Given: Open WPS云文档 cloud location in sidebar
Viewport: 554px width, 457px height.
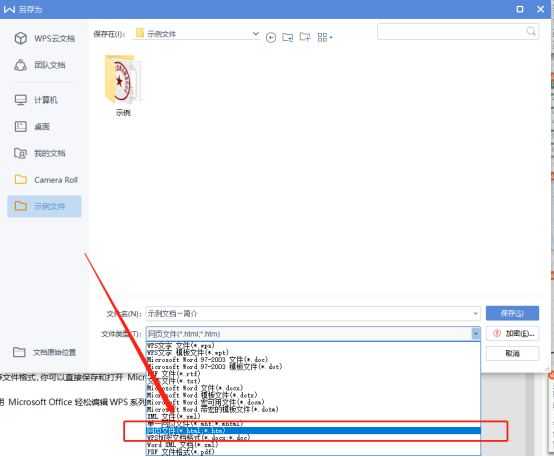Looking at the screenshot, I should click(x=45, y=38).
